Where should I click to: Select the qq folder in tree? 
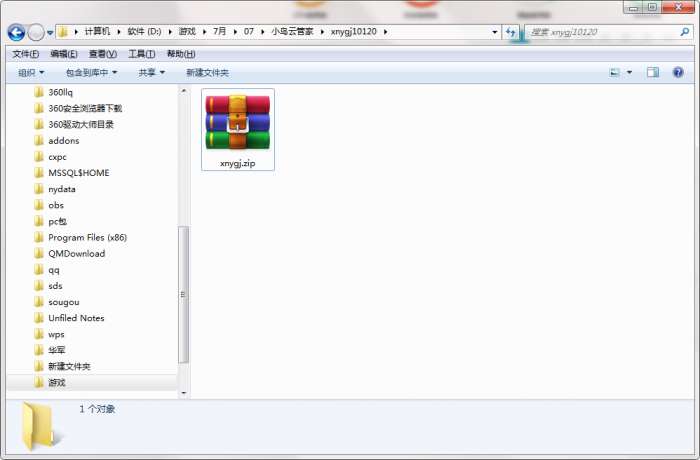(54, 270)
